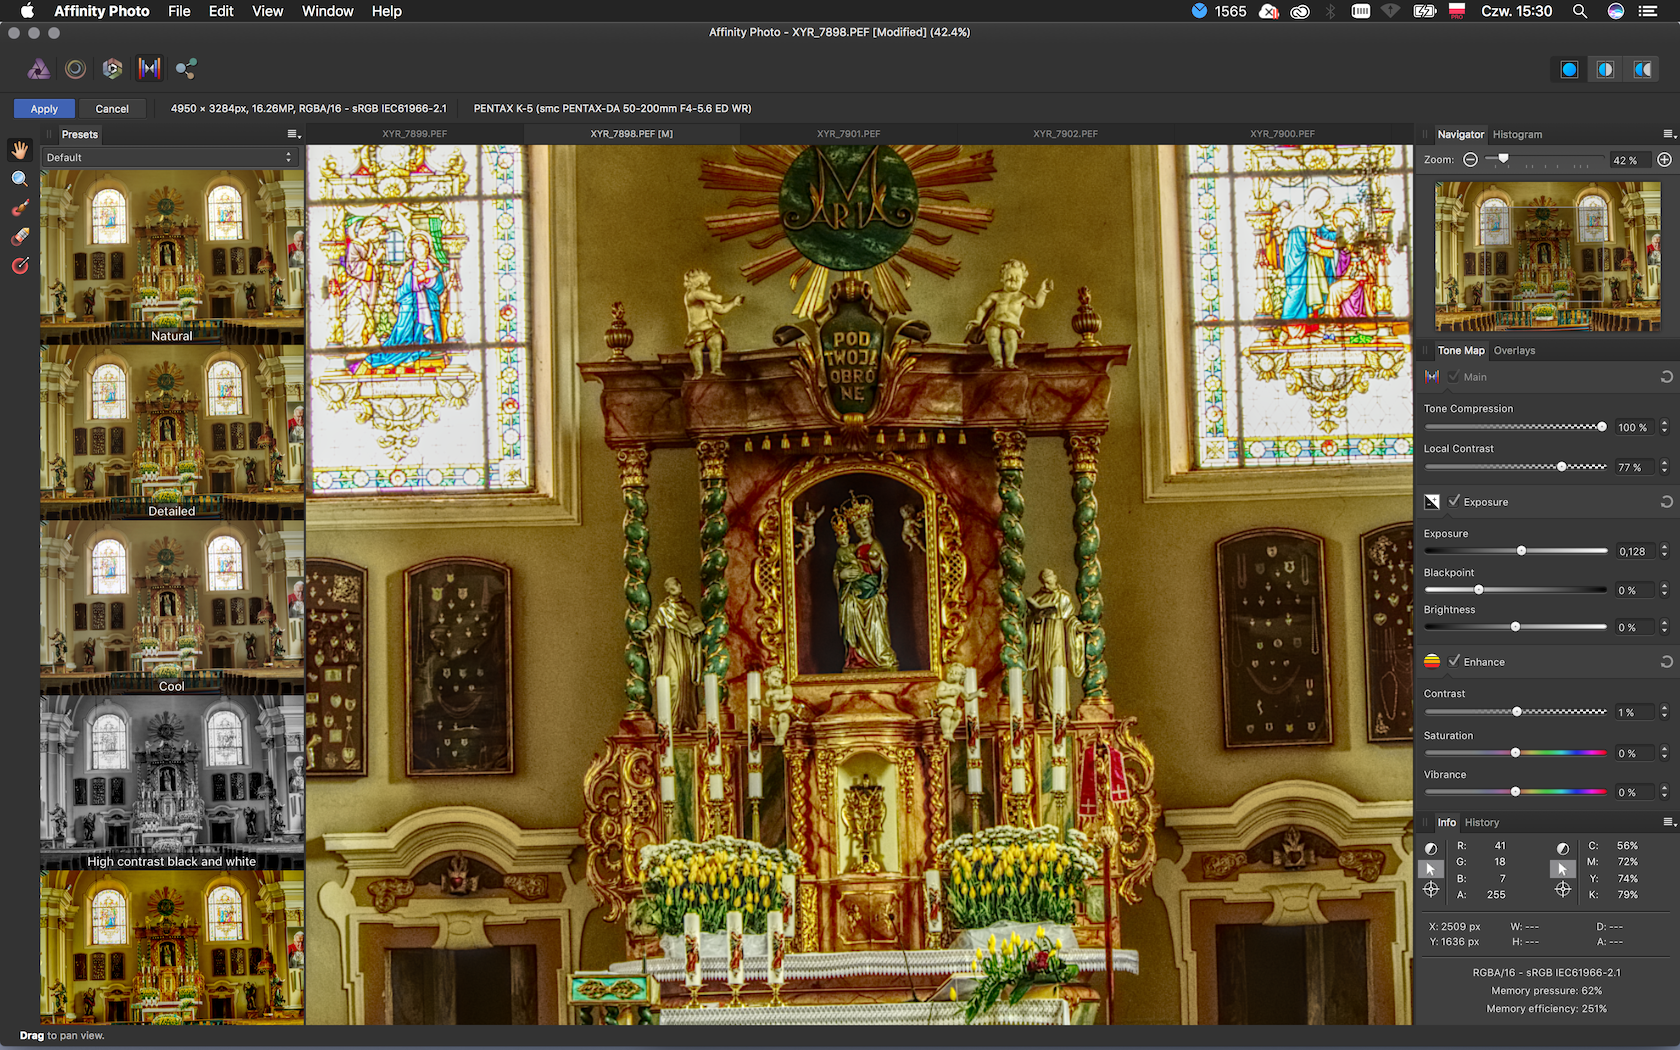Click the Apply button
Screen dimensions: 1680x1050
click(44, 109)
